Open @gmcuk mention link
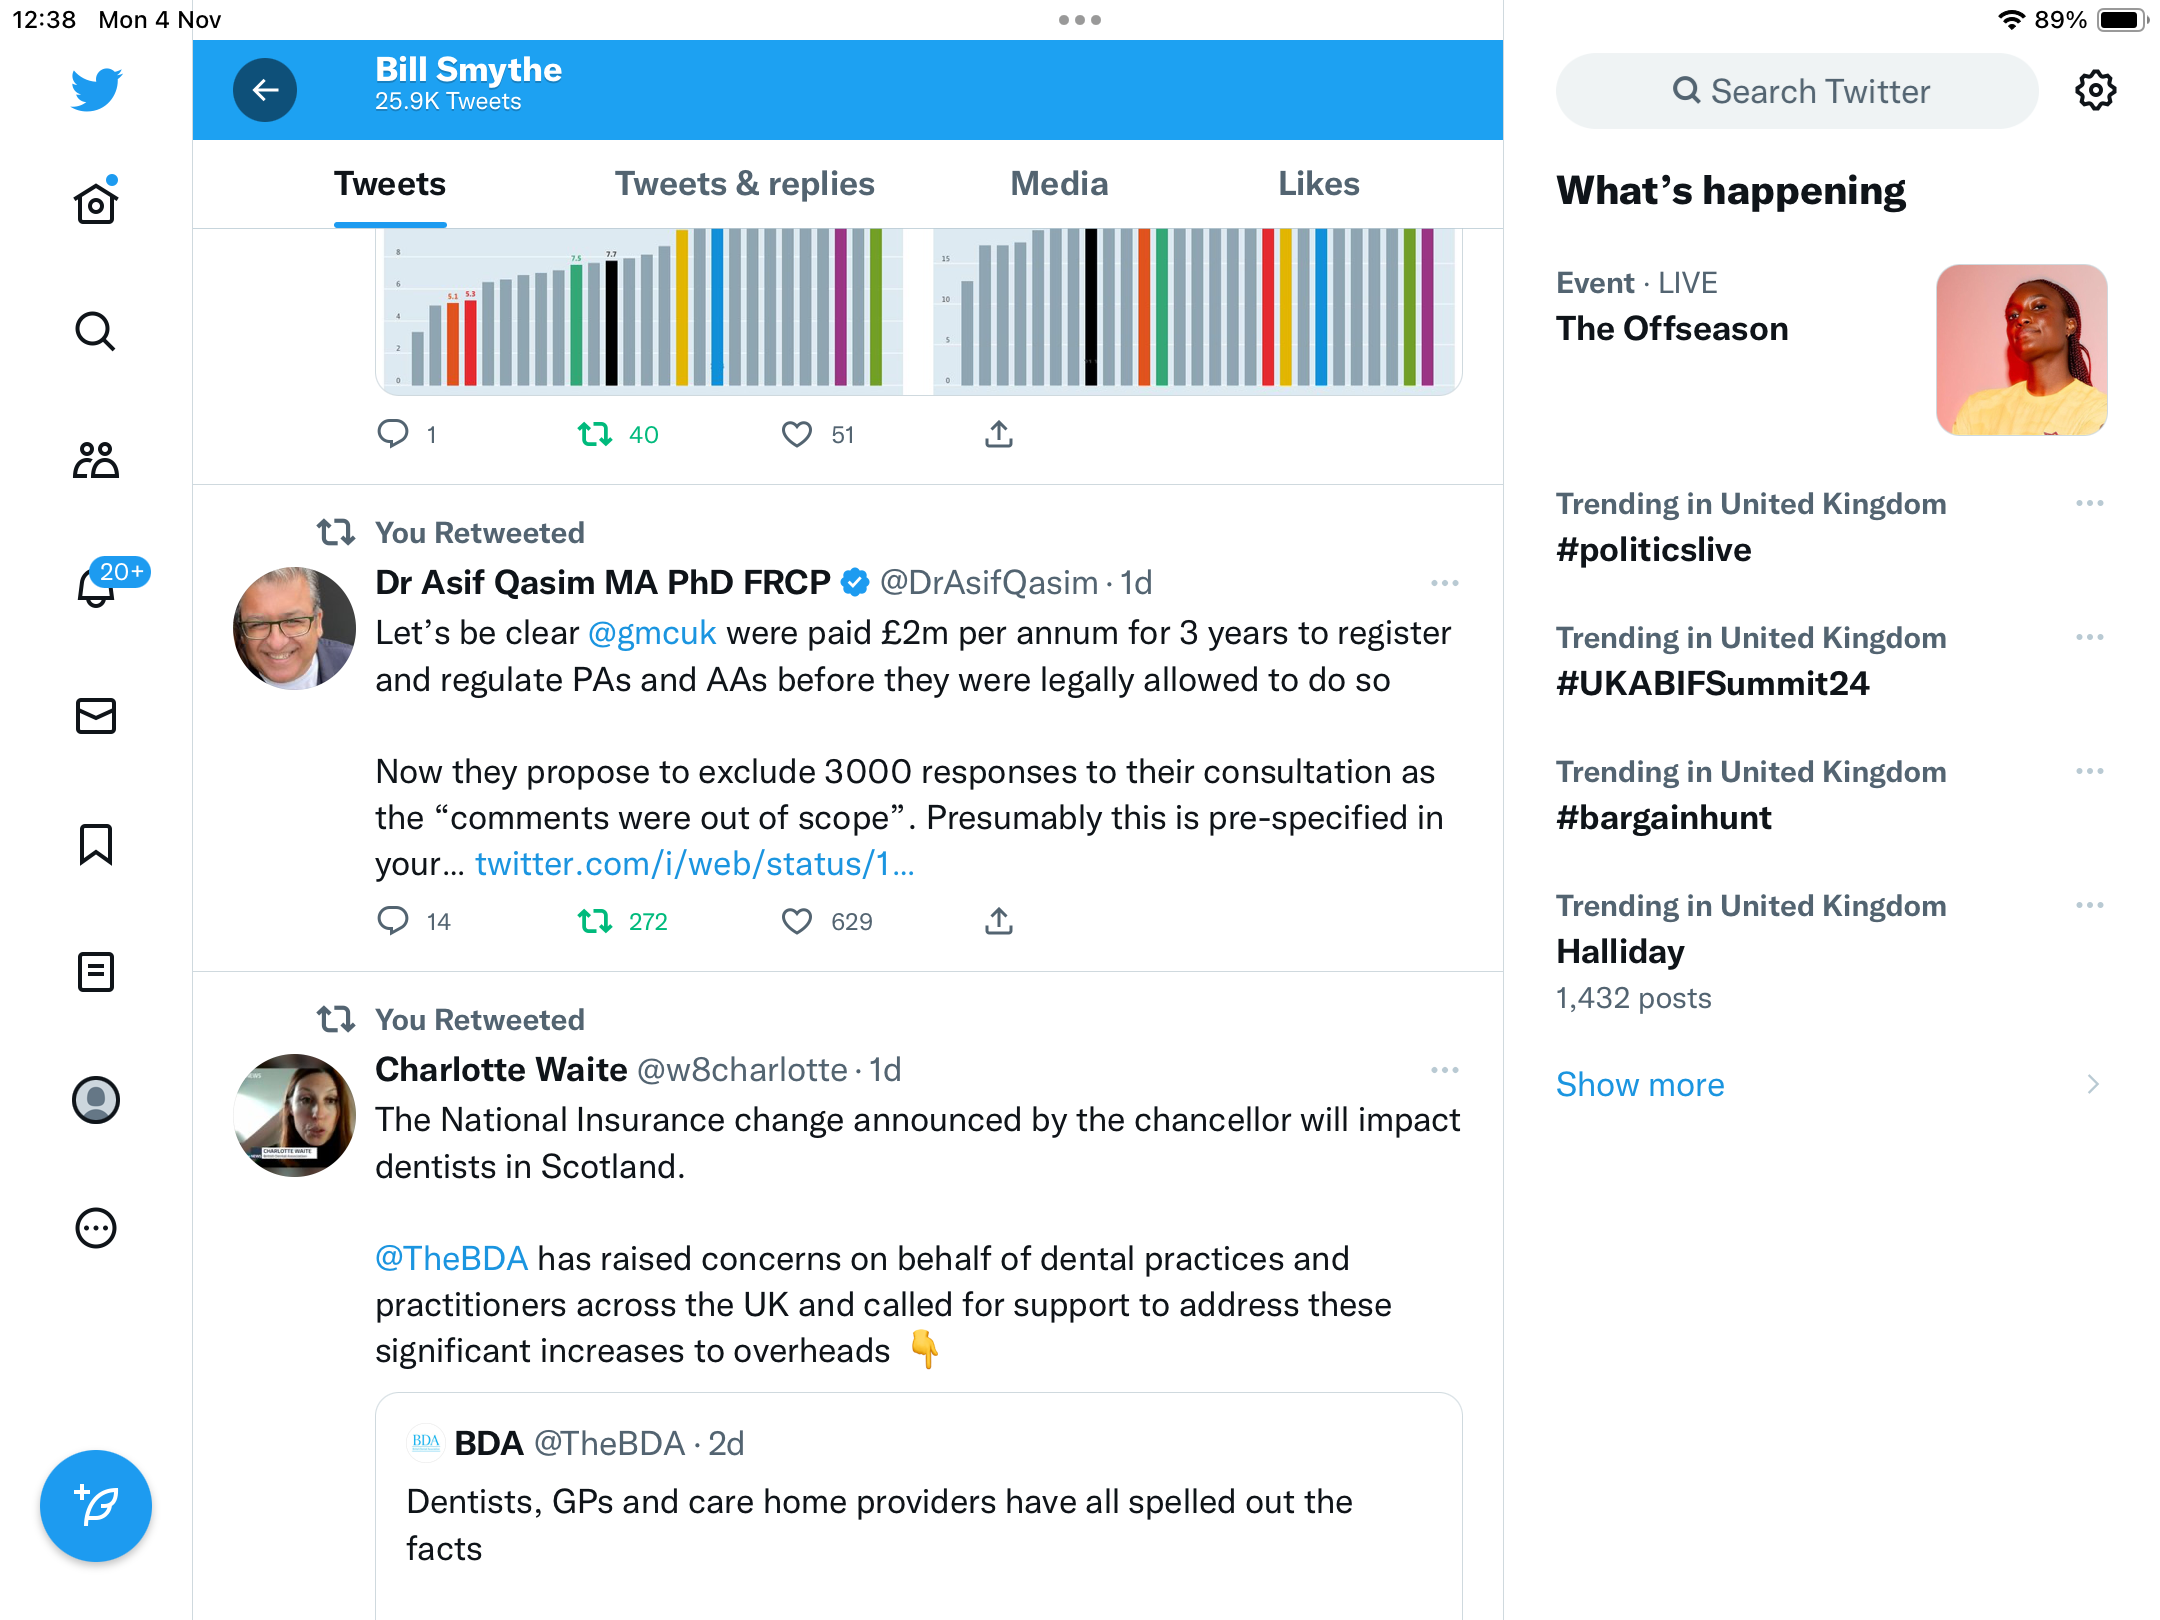This screenshot has height=1620, width=2160. (652, 633)
